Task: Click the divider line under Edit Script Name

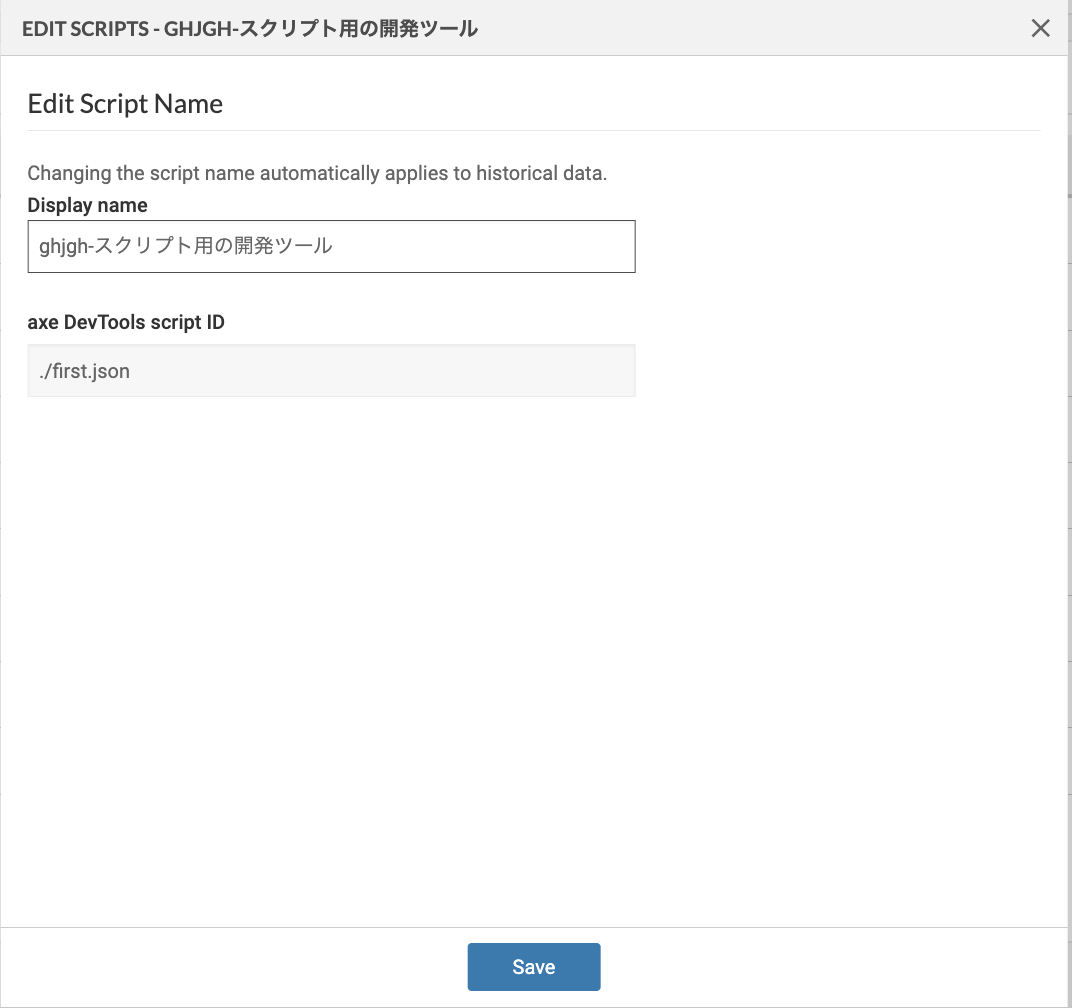Action: pos(533,131)
